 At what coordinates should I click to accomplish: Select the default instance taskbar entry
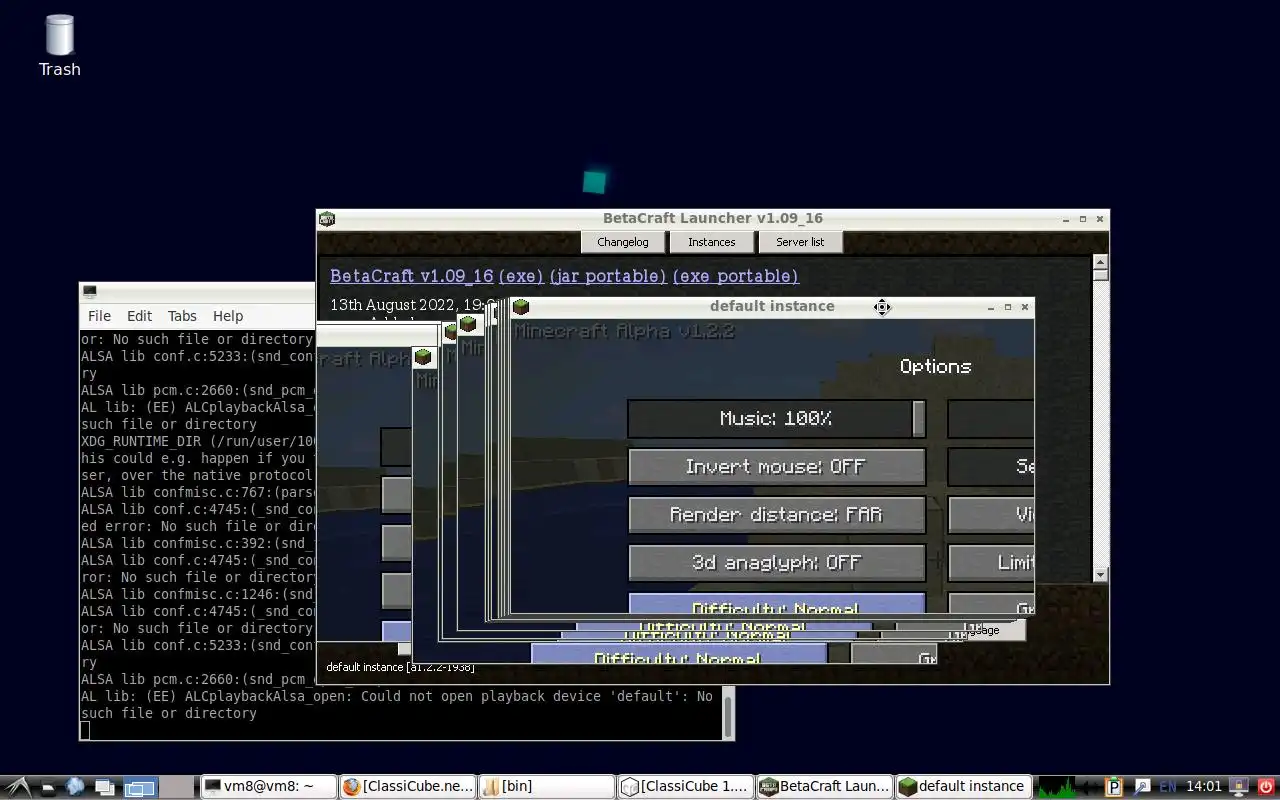point(962,787)
